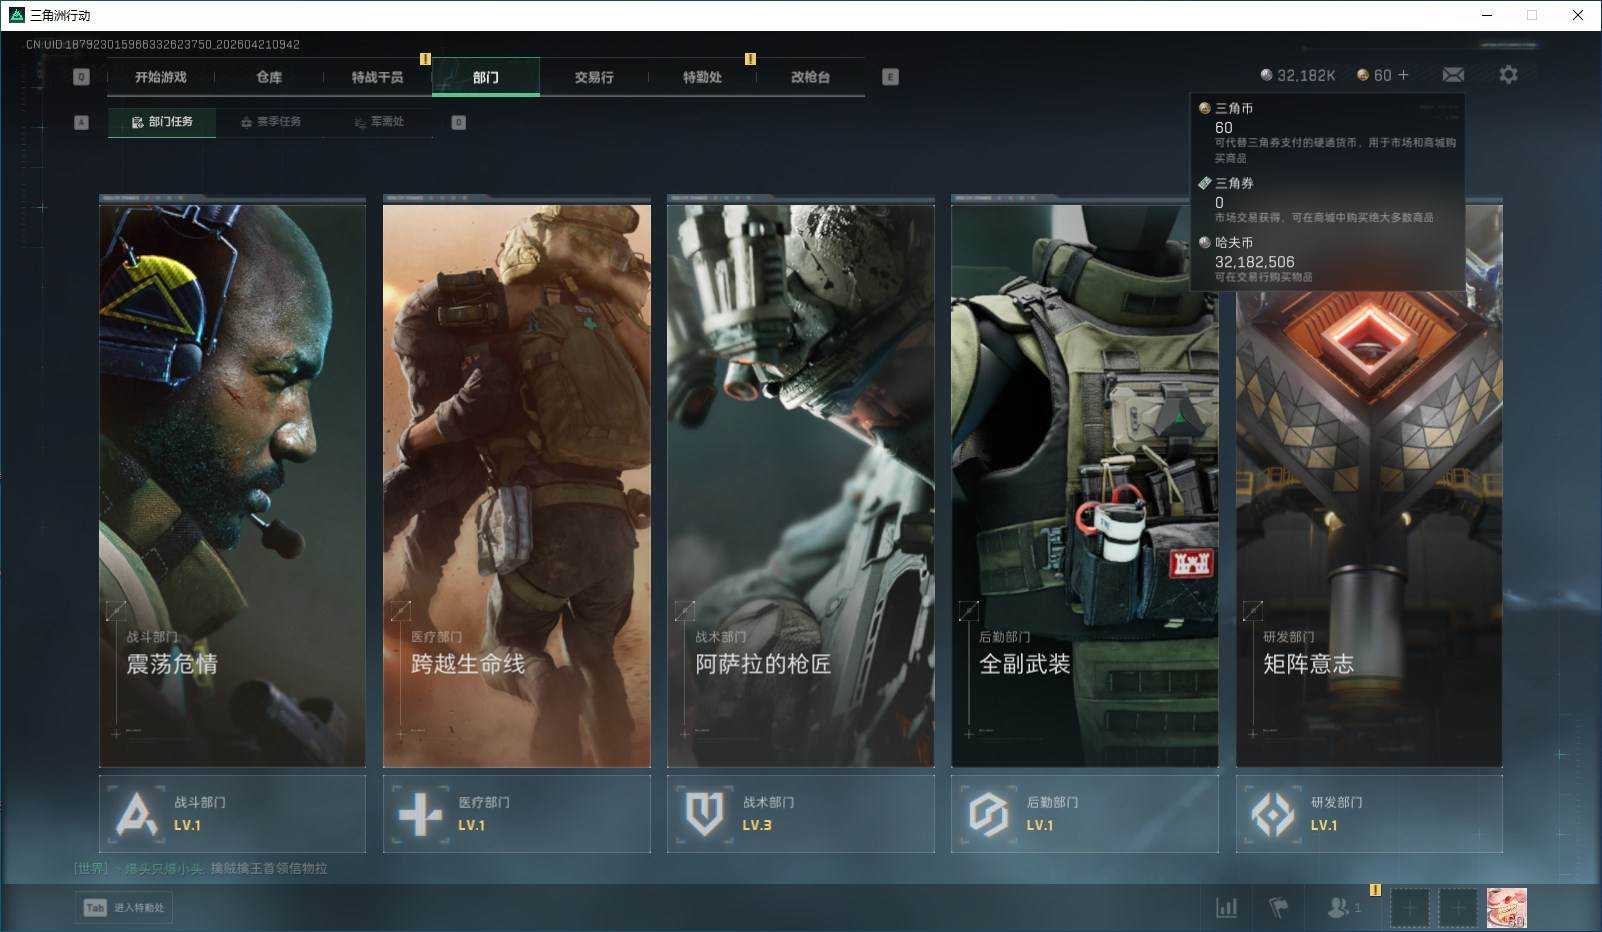Click the 三角币 coin icon beside 60
This screenshot has height=932, width=1602.
[x=1363, y=75]
